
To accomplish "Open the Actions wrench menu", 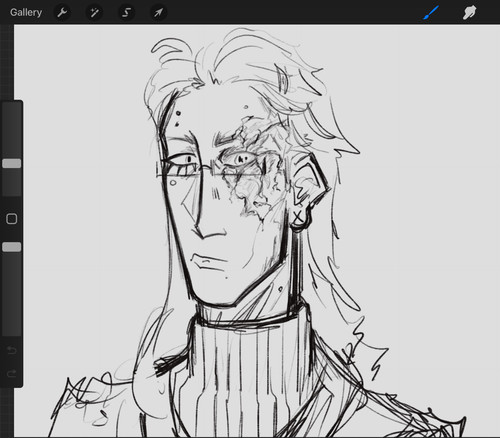I will point(62,13).
